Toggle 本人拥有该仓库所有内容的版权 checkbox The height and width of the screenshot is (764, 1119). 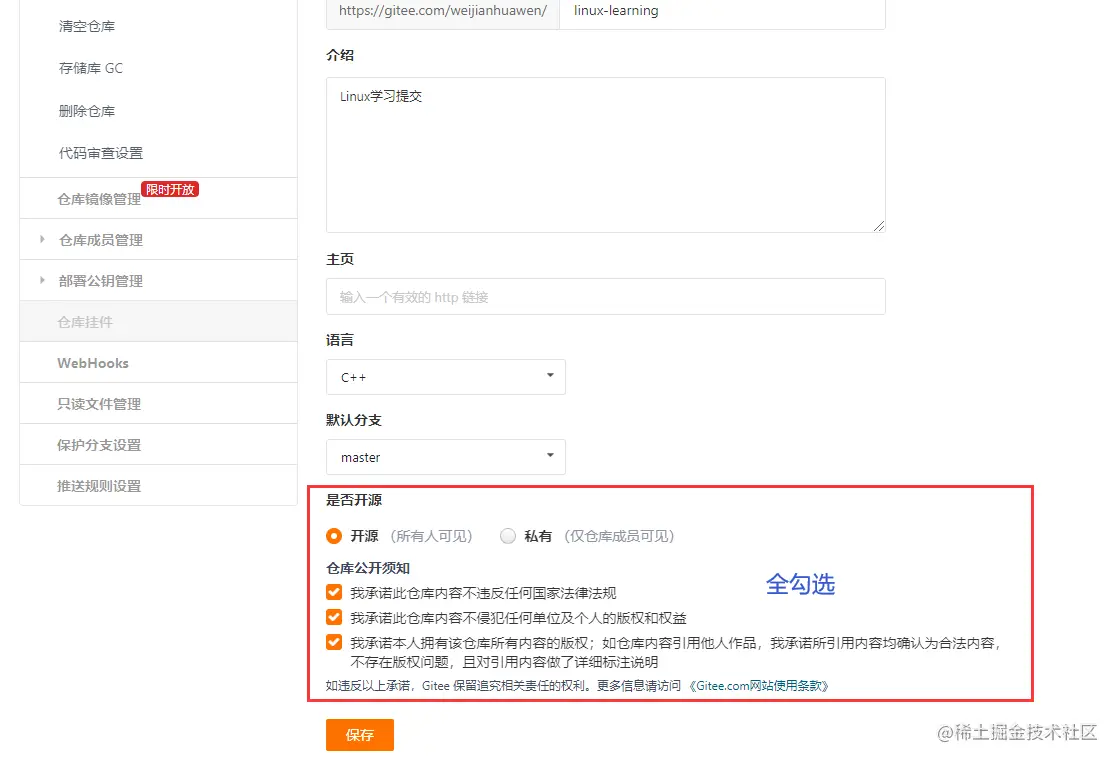click(334, 641)
